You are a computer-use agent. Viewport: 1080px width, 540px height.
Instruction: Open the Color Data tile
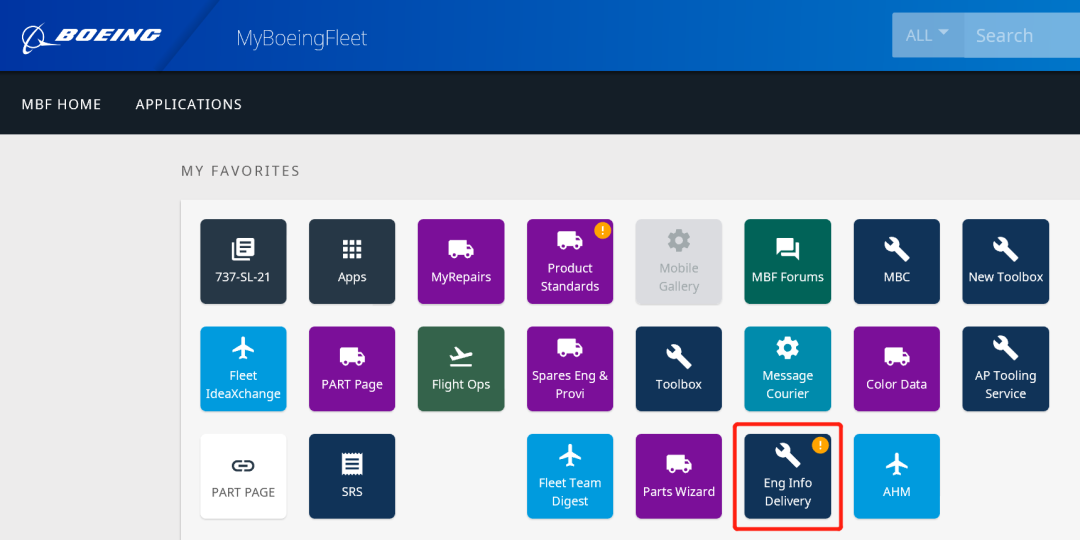coord(897,369)
